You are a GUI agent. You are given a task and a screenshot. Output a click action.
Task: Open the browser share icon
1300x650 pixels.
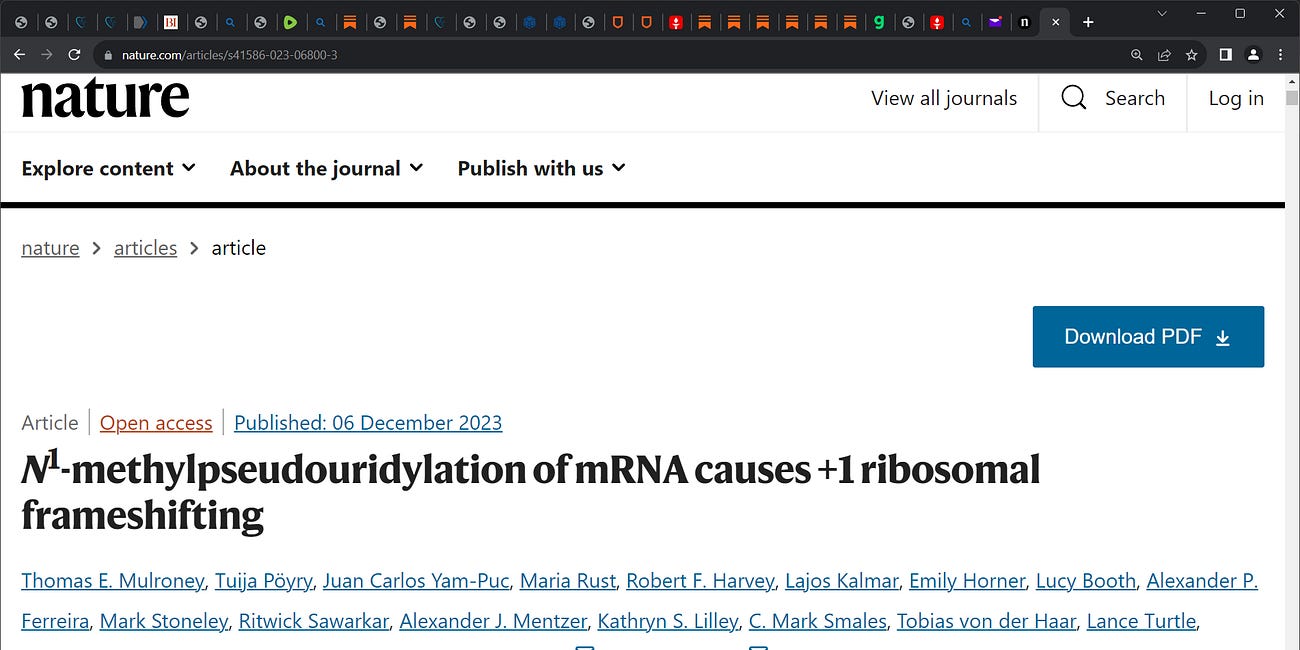pyautogui.click(x=1163, y=55)
